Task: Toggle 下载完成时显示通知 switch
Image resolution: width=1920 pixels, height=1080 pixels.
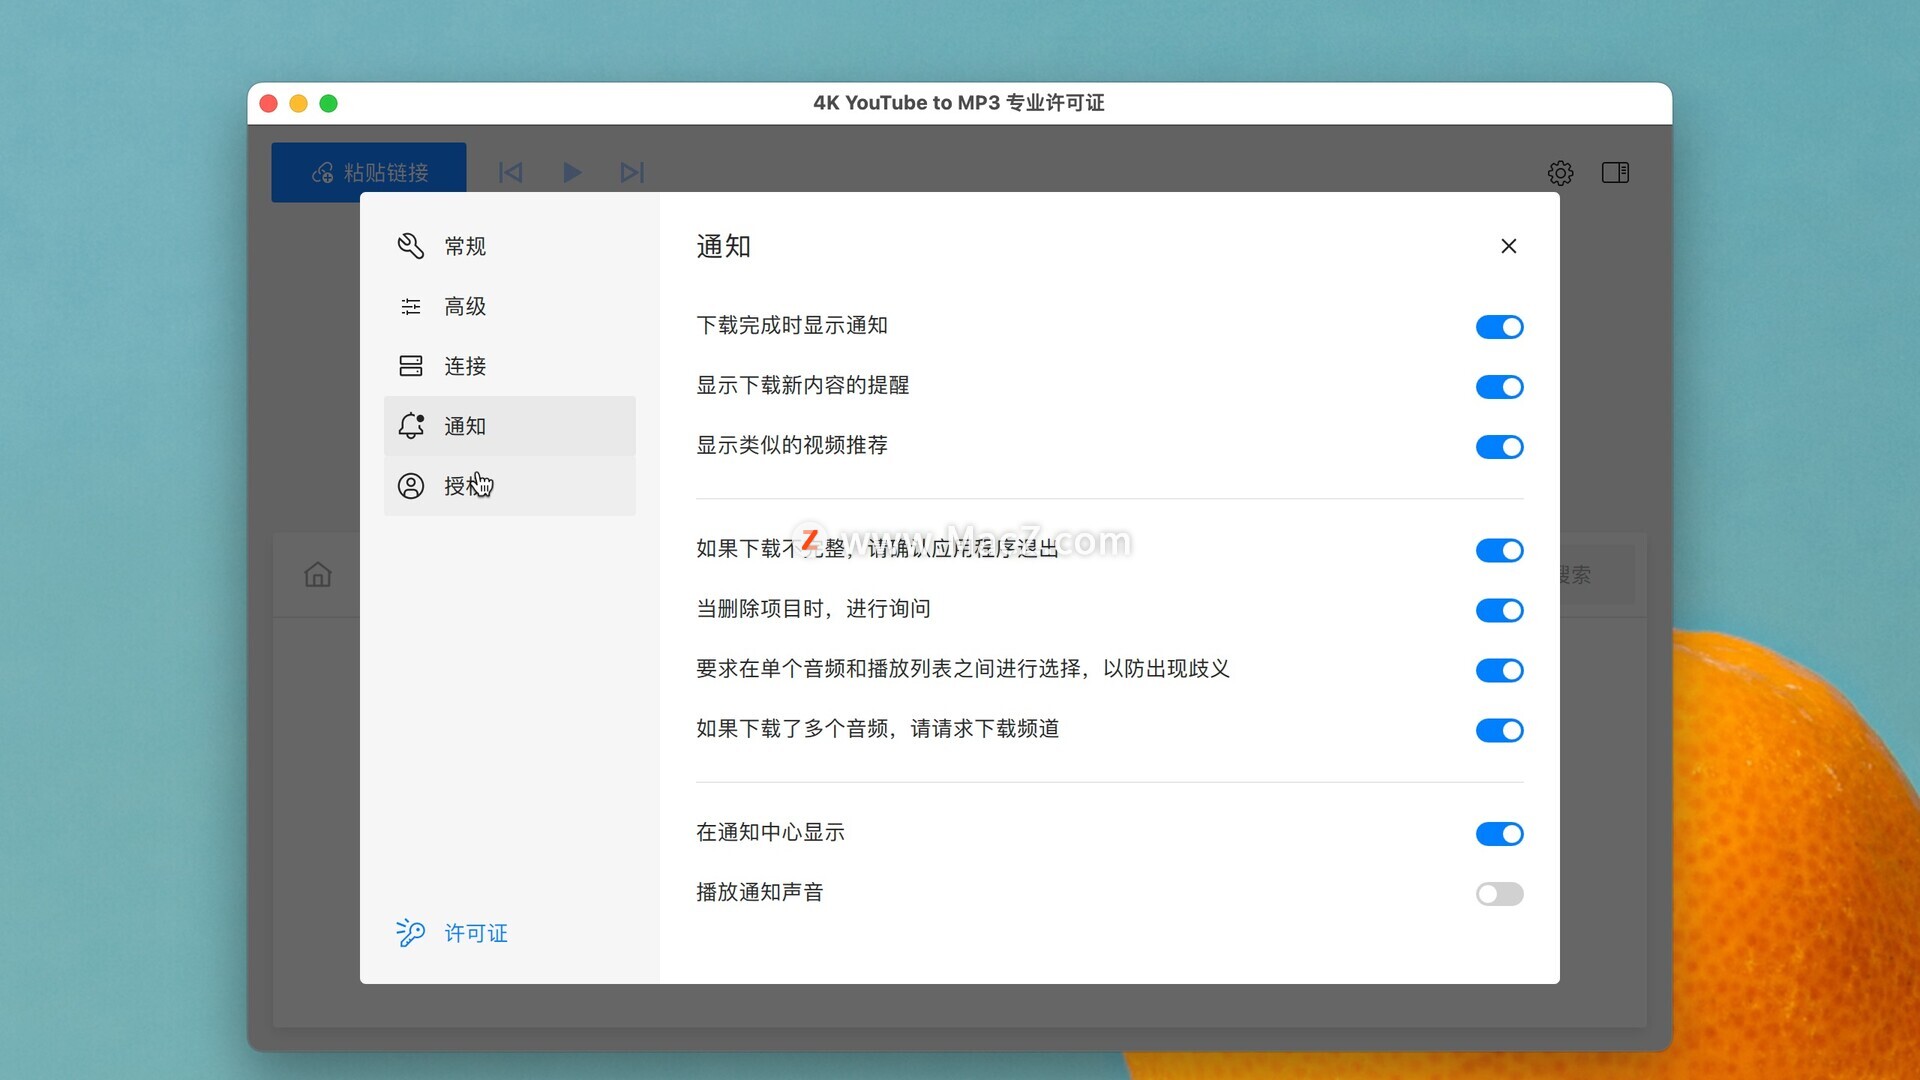Action: click(1499, 327)
